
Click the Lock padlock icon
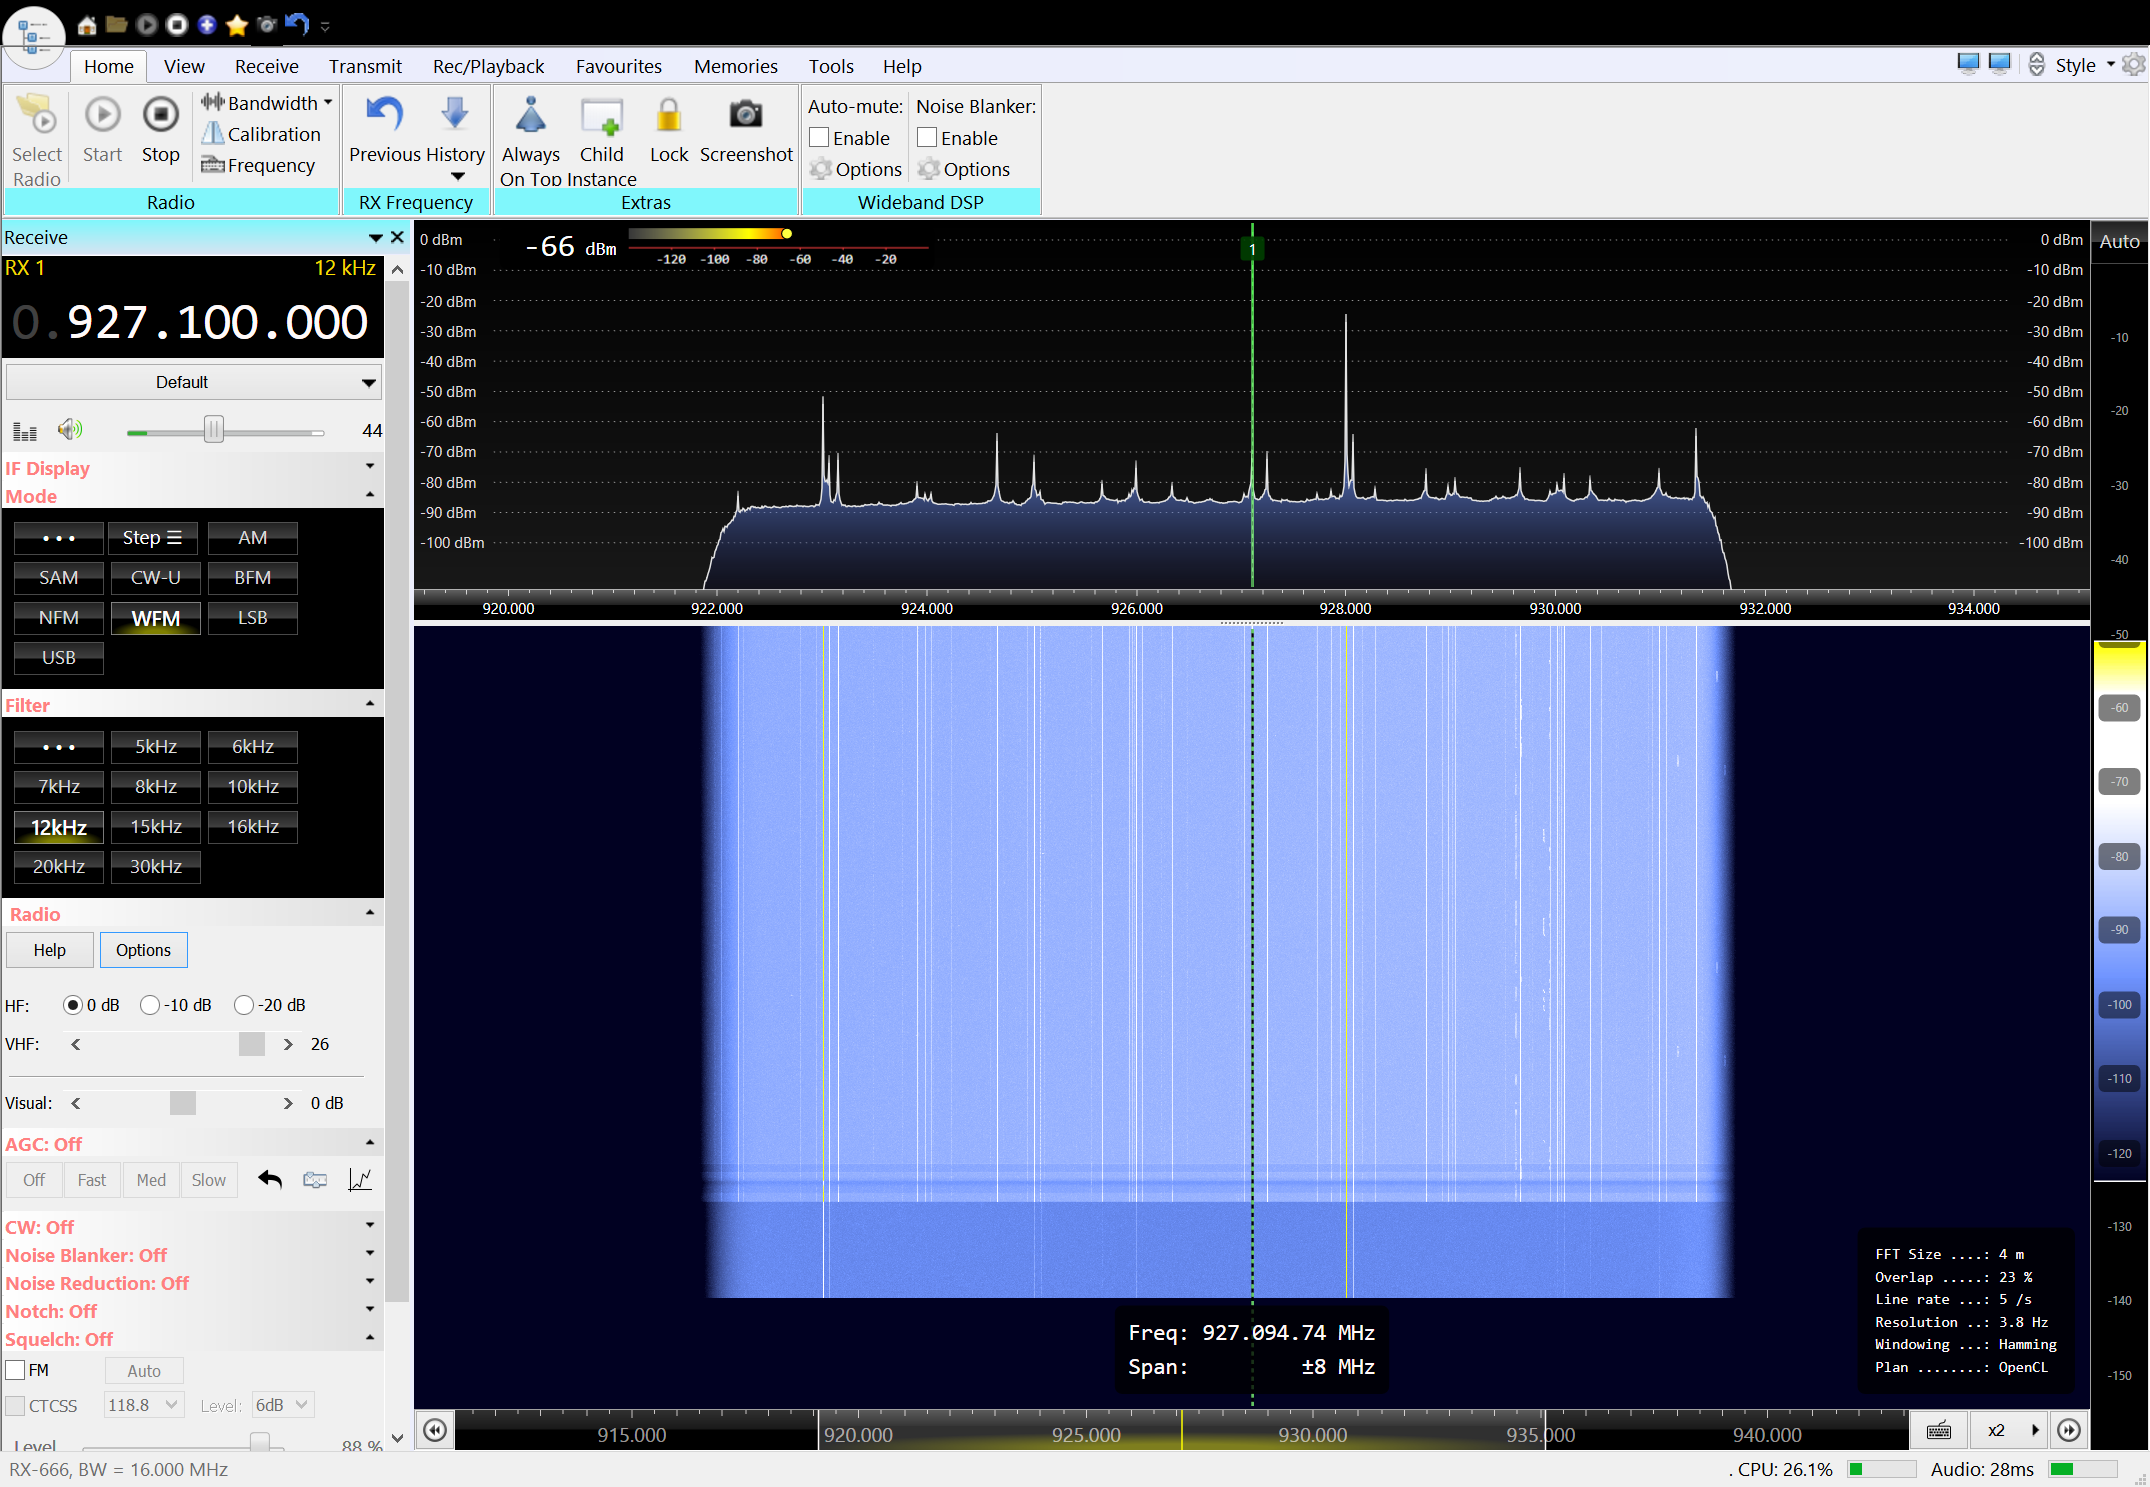click(668, 116)
